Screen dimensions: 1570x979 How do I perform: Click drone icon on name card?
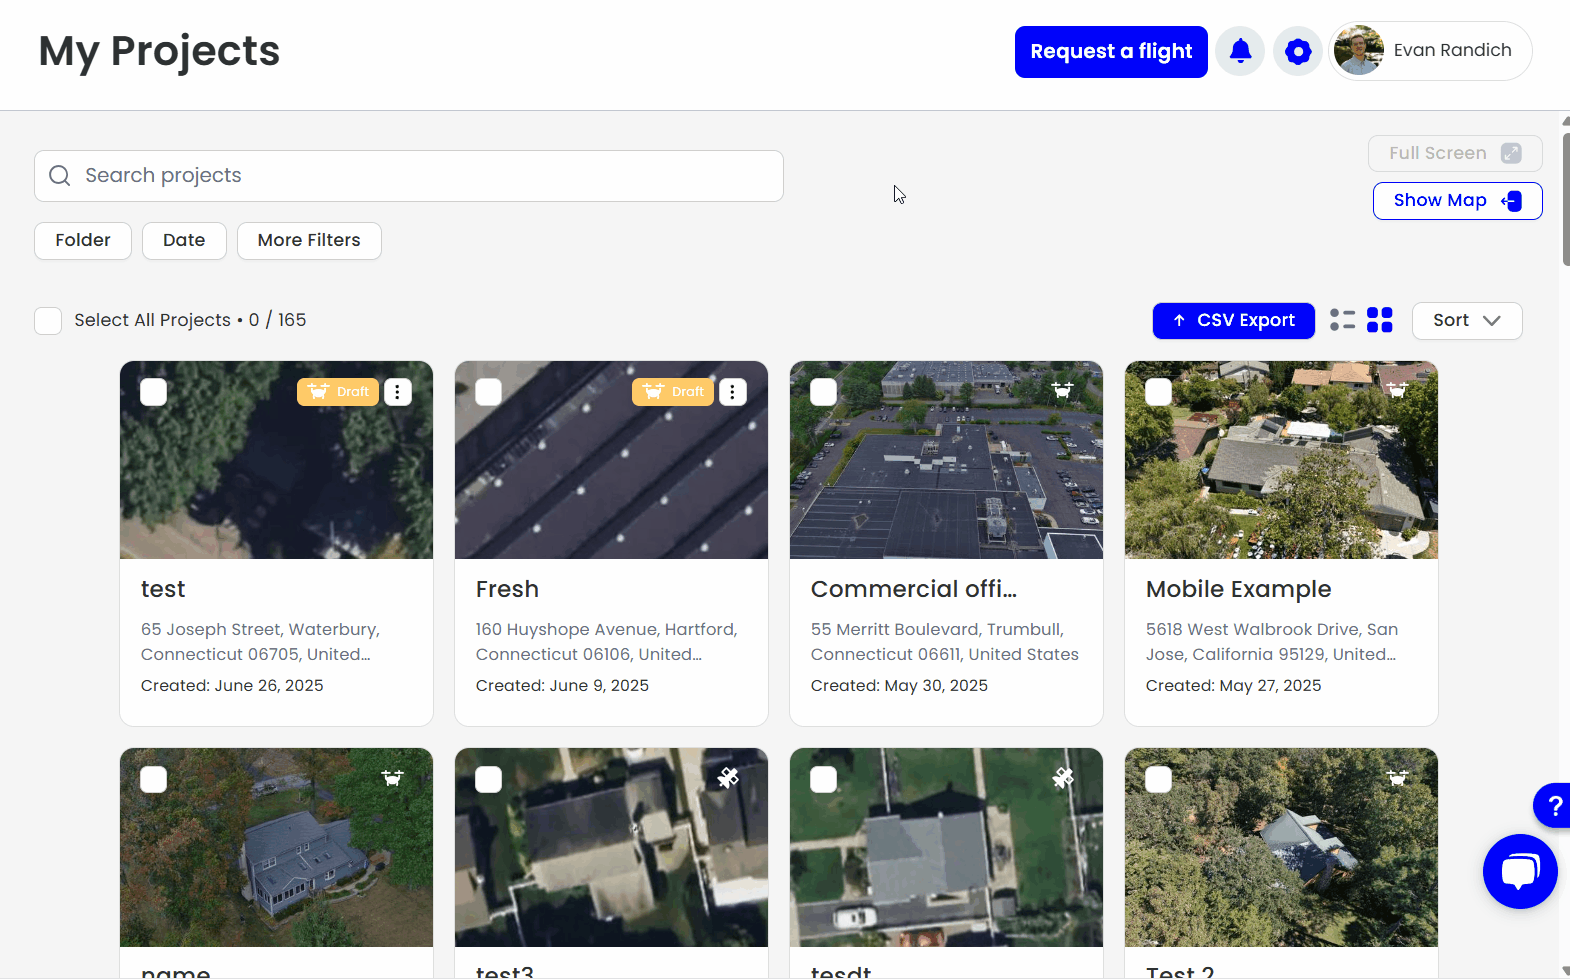coord(392,777)
